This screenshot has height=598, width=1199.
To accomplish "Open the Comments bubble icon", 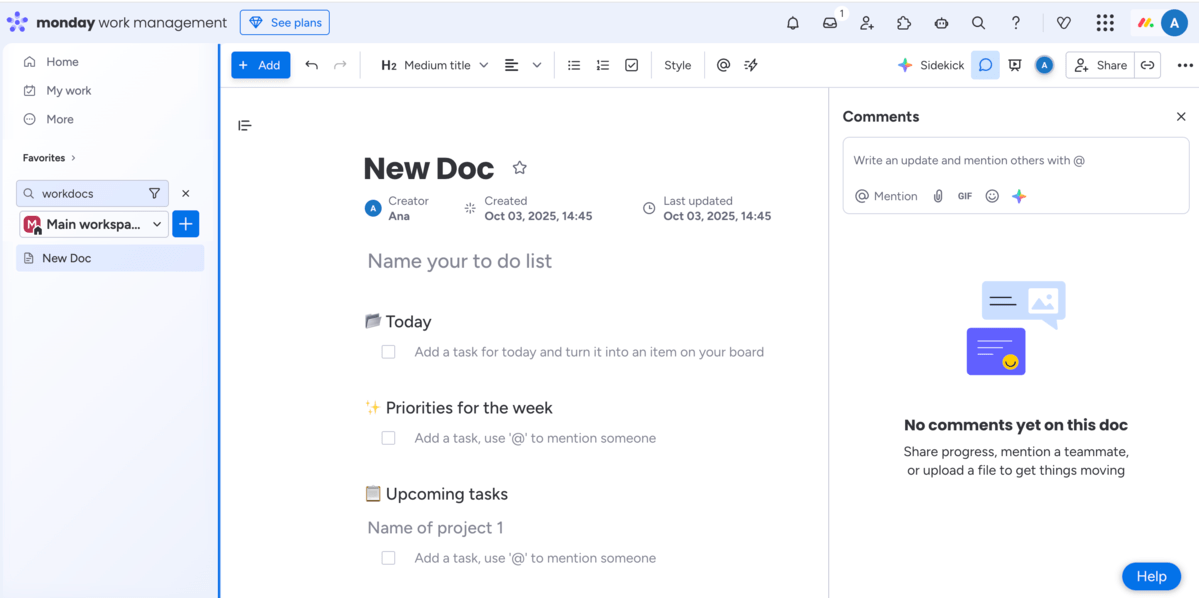I will (x=986, y=64).
